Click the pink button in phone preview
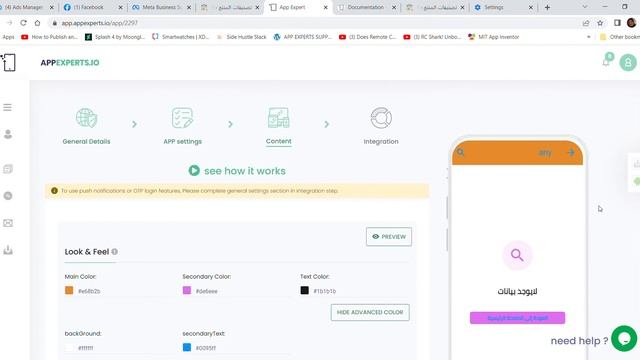This screenshot has width=640, height=360. point(517,318)
